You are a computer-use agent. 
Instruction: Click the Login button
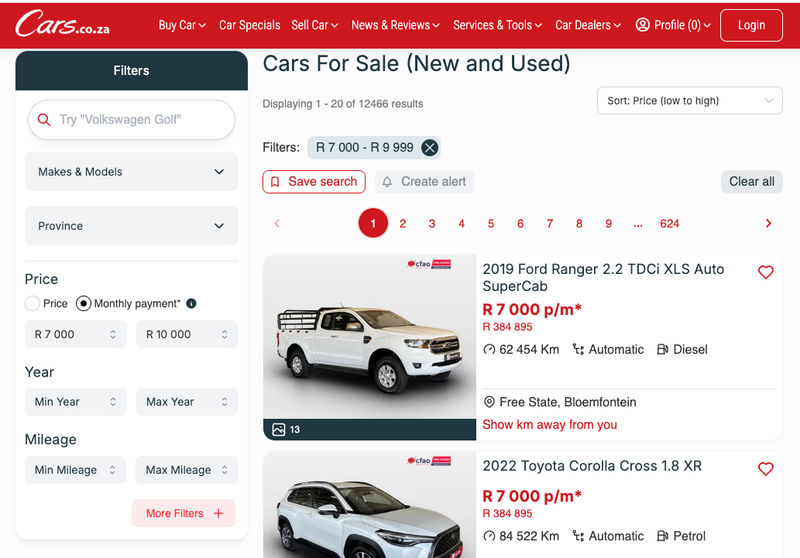click(751, 25)
